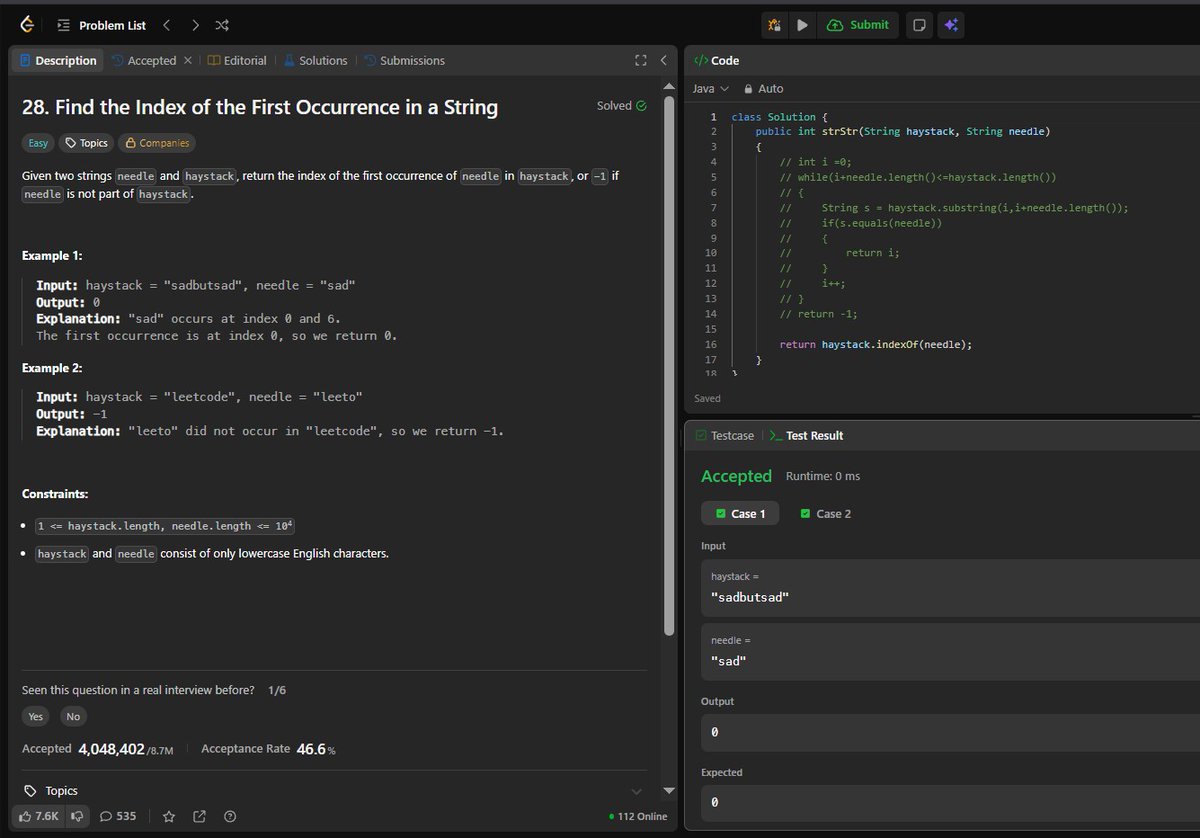
Task: Answer Yes to seen in interview
Action: pyautogui.click(x=36, y=716)
